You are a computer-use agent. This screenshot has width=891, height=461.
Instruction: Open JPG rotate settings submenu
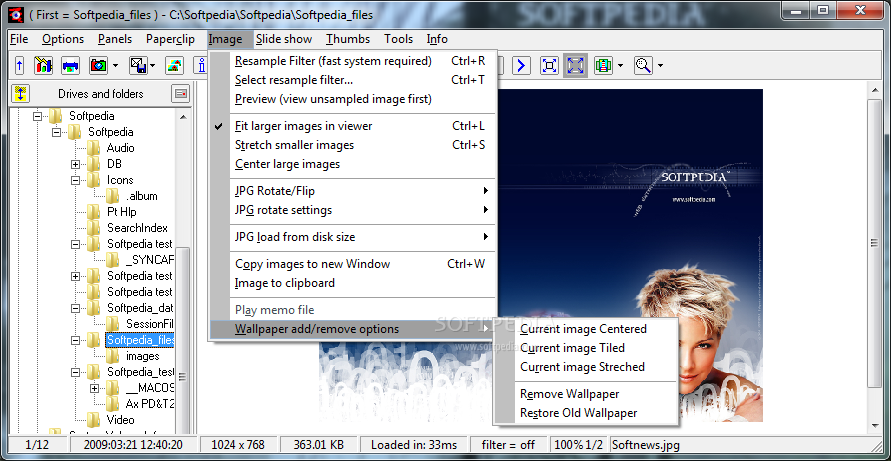point(352,210)
